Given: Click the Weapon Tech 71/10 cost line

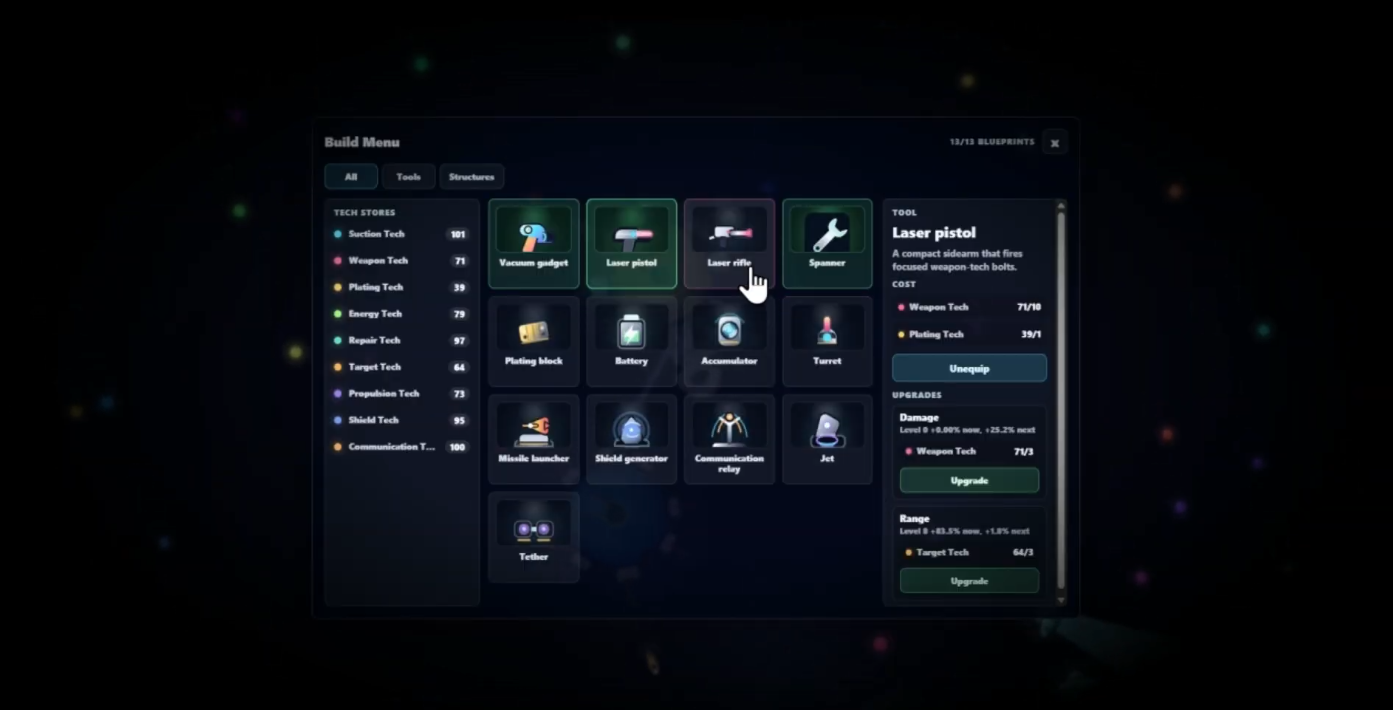Looking at the screenshot, I should coord(969,307).
